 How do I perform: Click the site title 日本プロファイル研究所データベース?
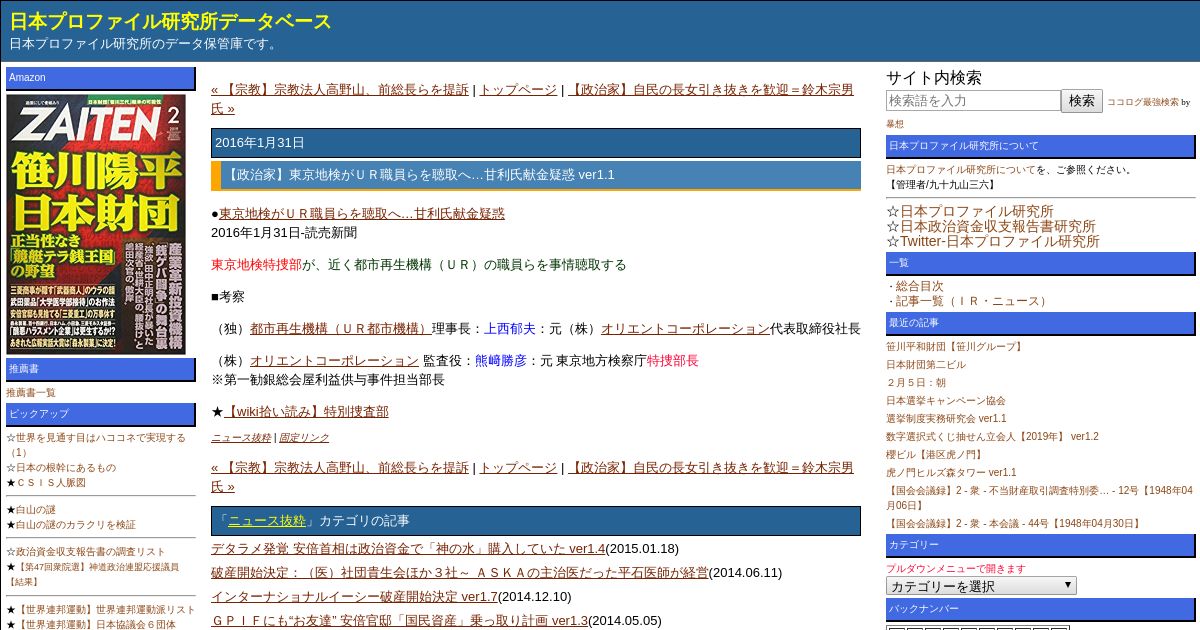[171, 21]
